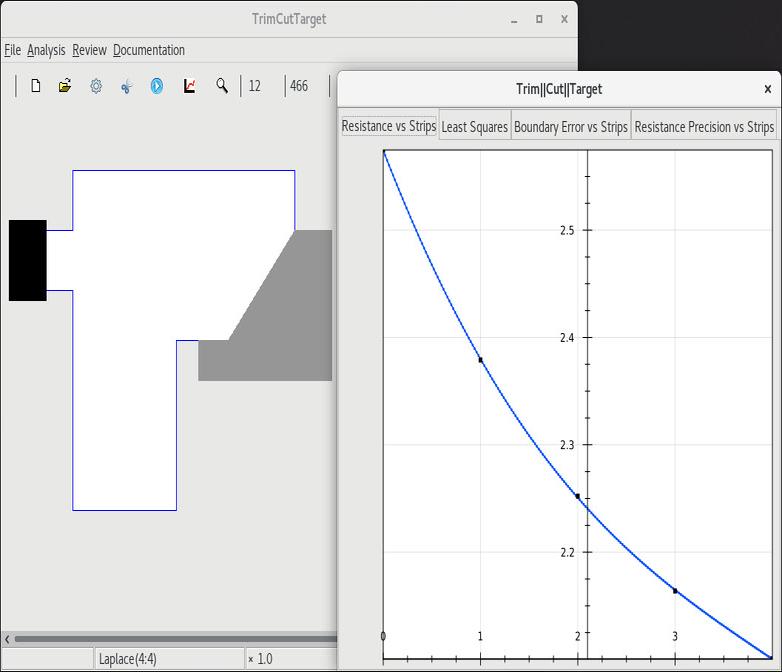The width and height of the screenshot is (782, 672).
Task: Switch to the Least Squares tab
Action: (x=474, y=127)
